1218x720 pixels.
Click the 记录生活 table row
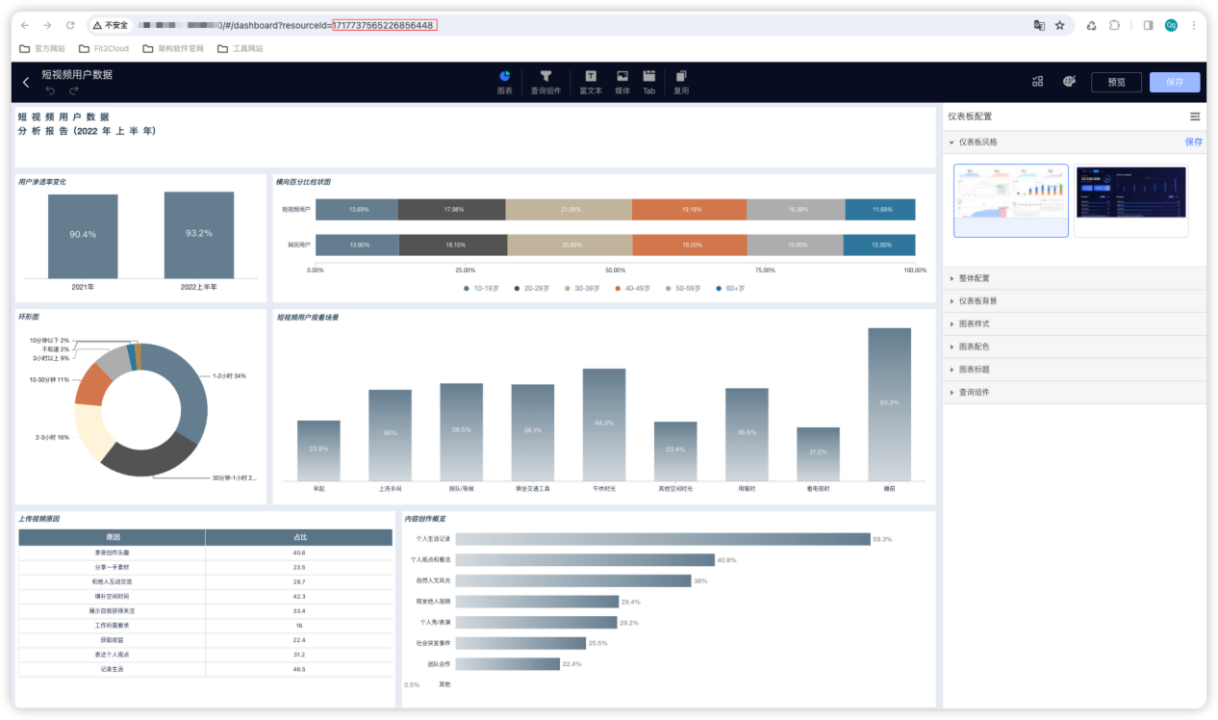206,668
